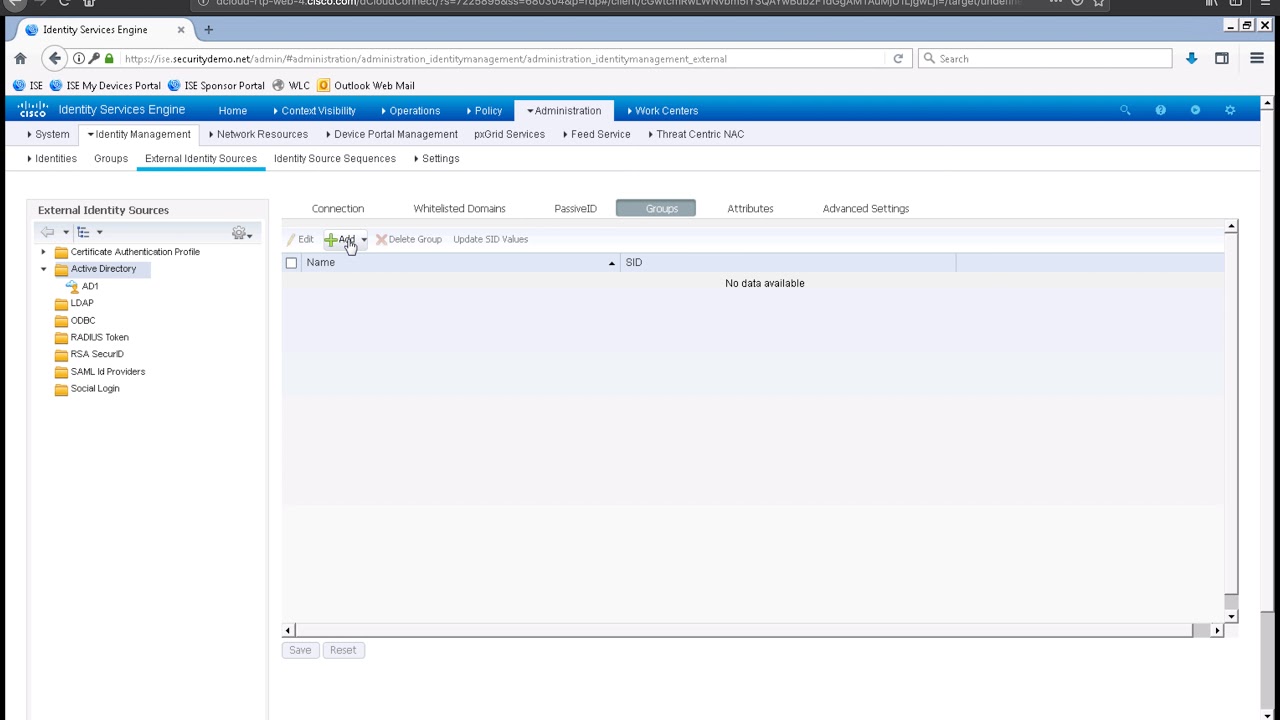Screen dimensions: 1280x720
Task: Switch to the Attributes tab
Action: click(750, 209)
